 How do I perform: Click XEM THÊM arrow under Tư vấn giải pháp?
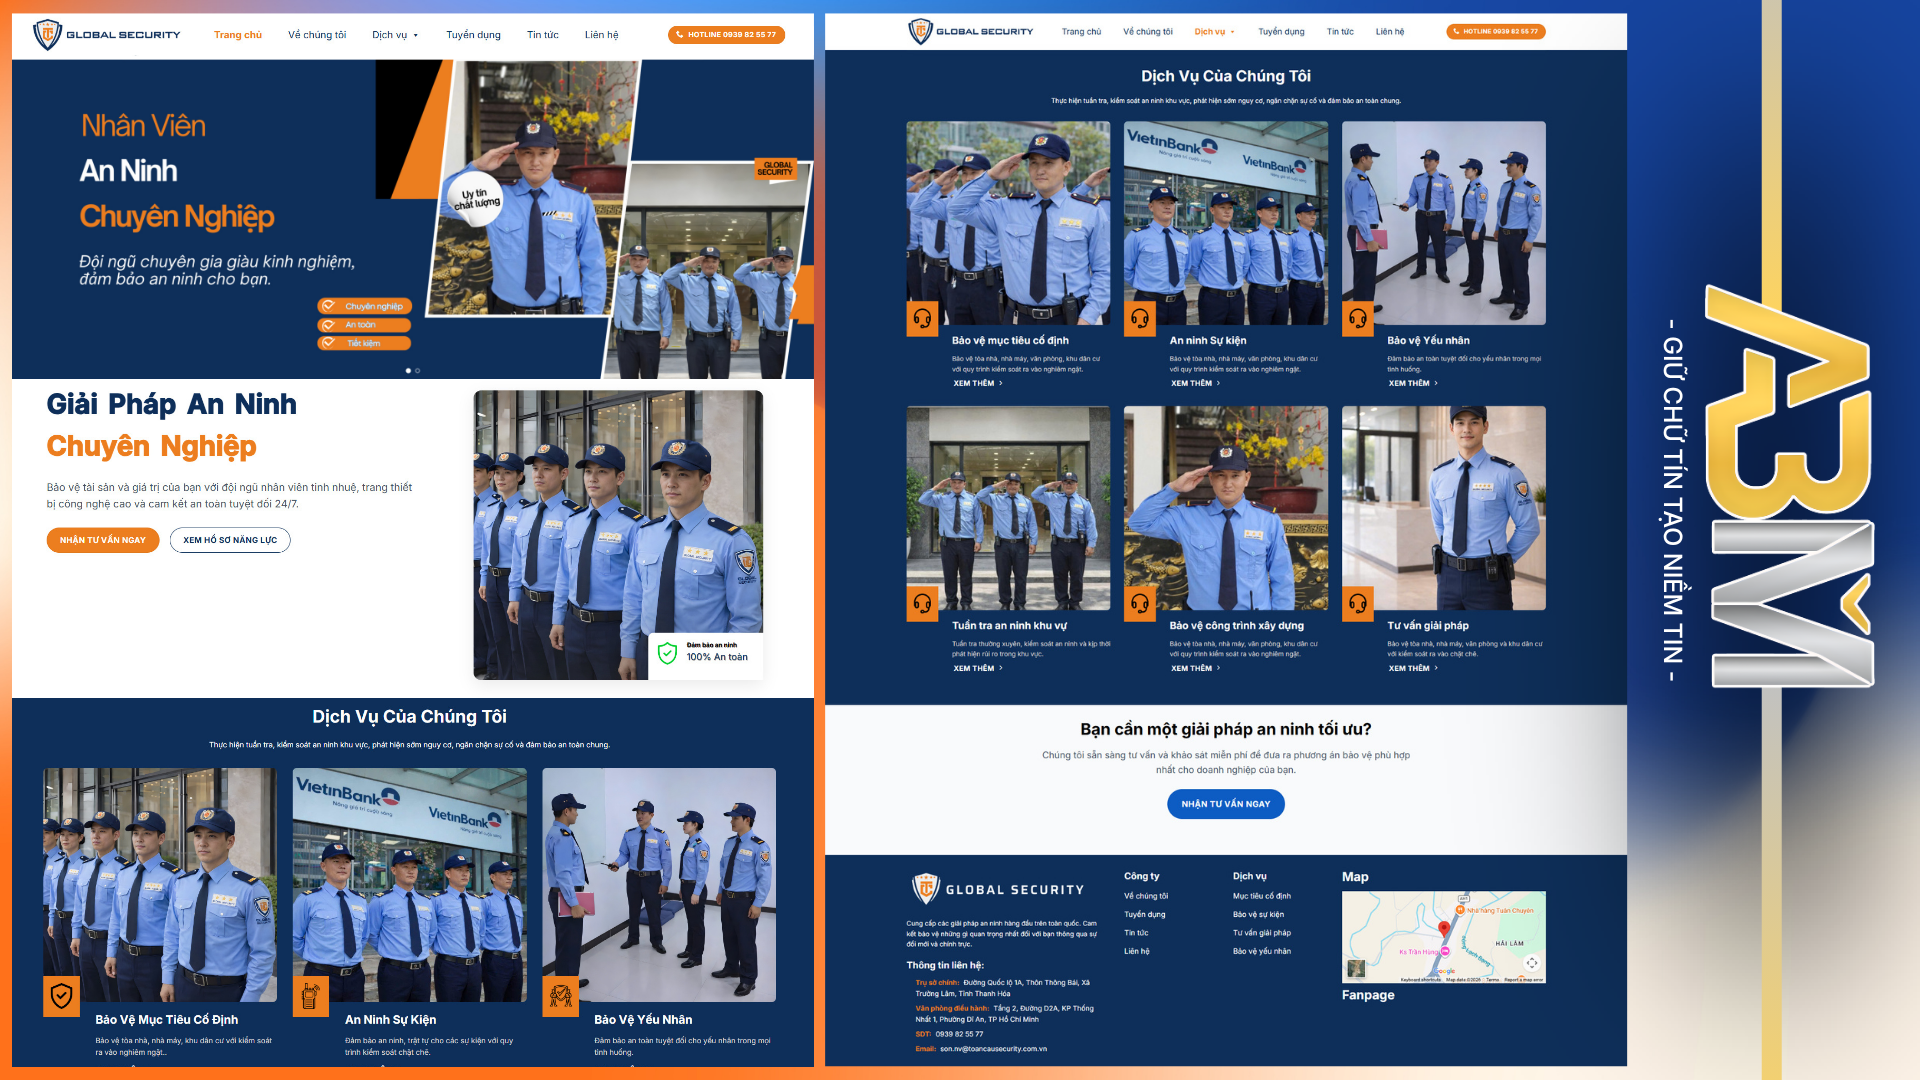point(1436,668)
